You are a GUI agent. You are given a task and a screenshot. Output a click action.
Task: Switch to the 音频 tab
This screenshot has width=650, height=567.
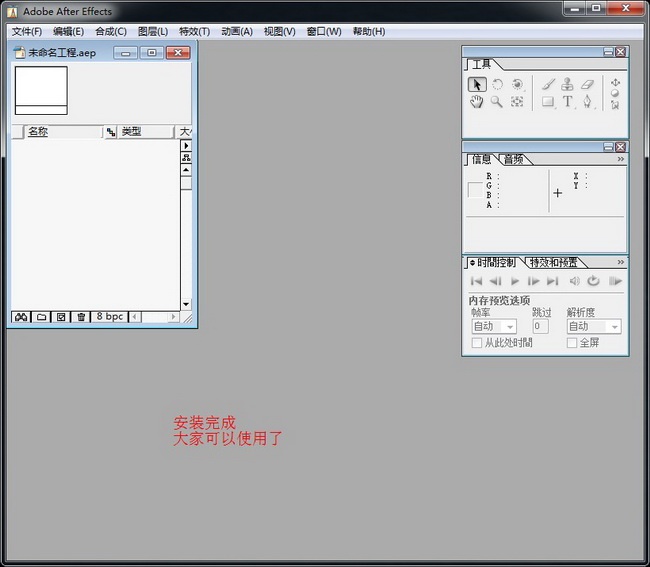513,159
